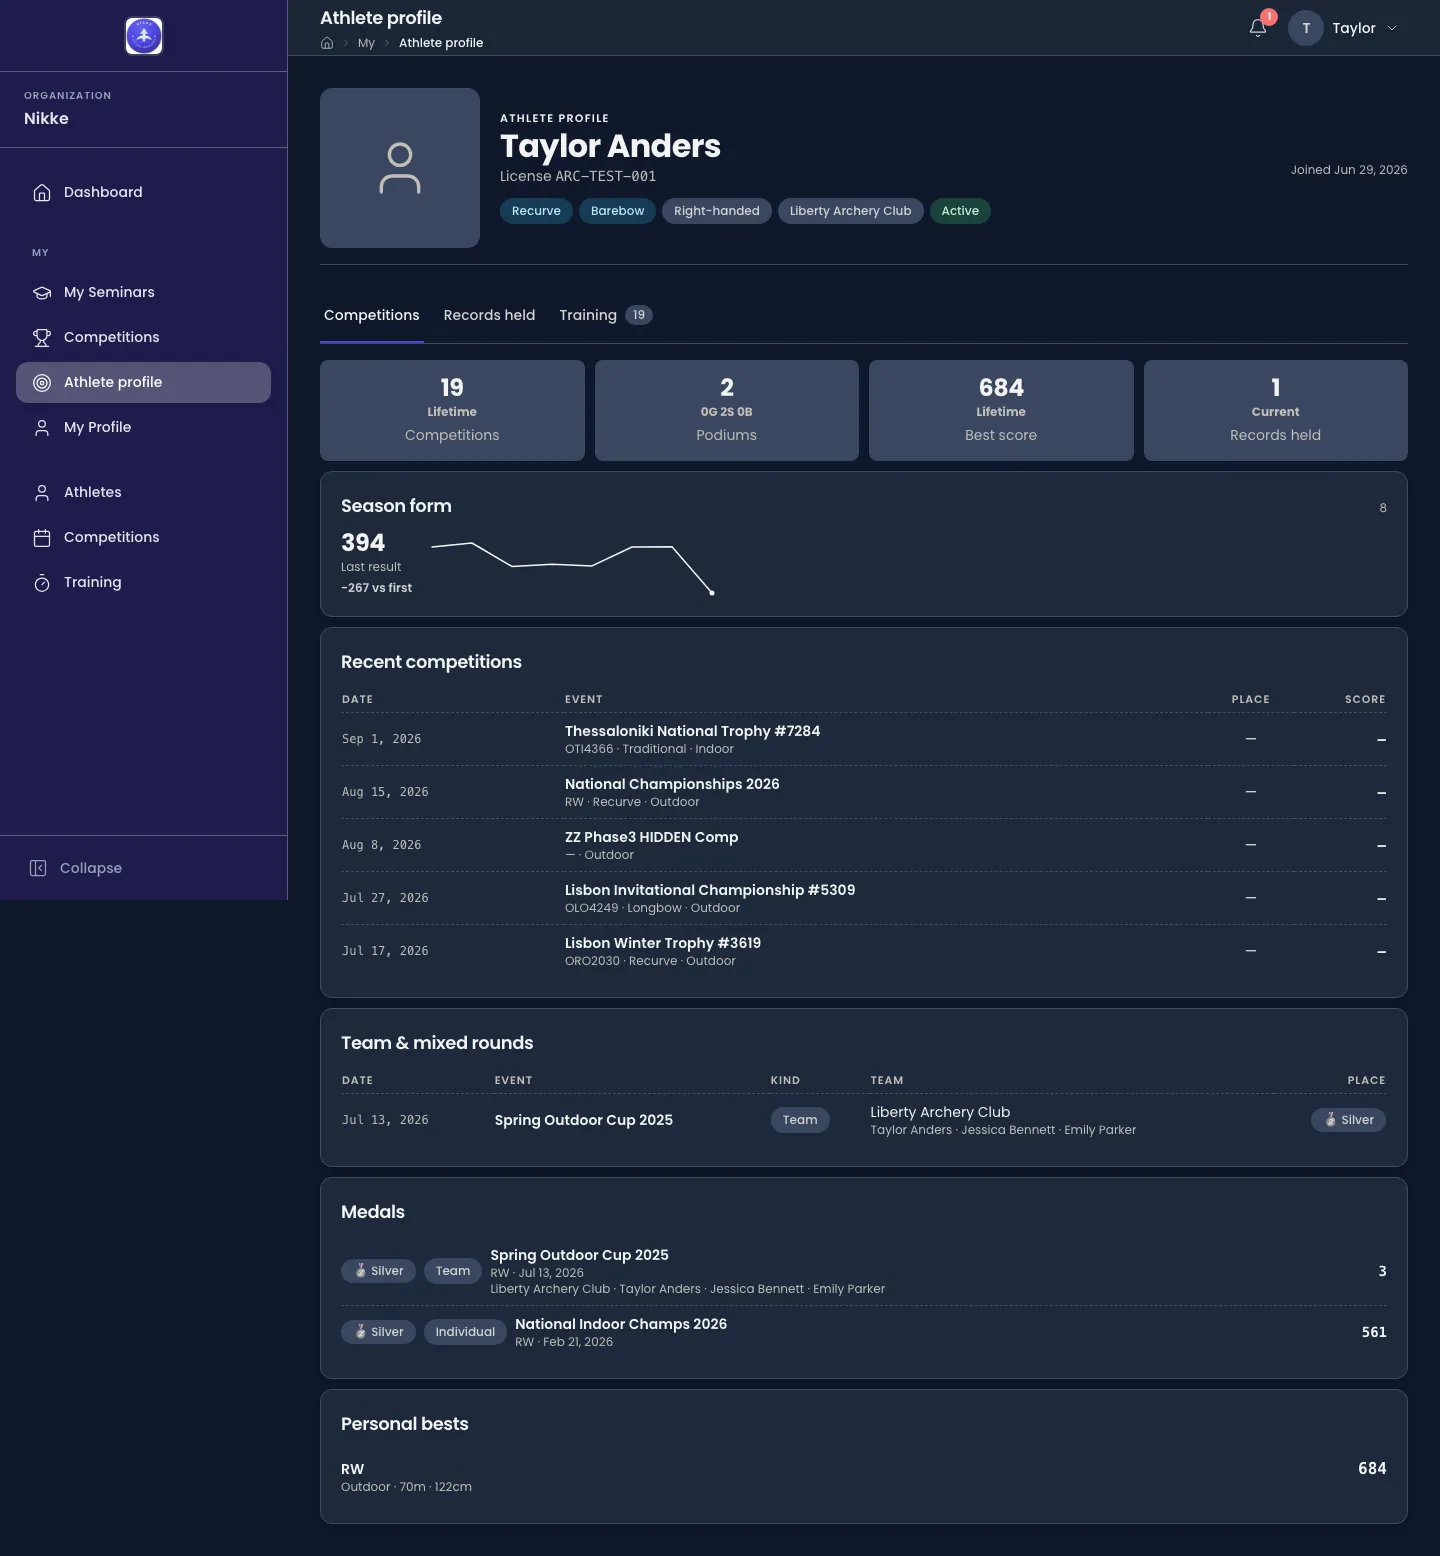Click calendar icon beside lower Competitions
The width and height of the screenshot is (1440, 1556).
coord(42,537)
